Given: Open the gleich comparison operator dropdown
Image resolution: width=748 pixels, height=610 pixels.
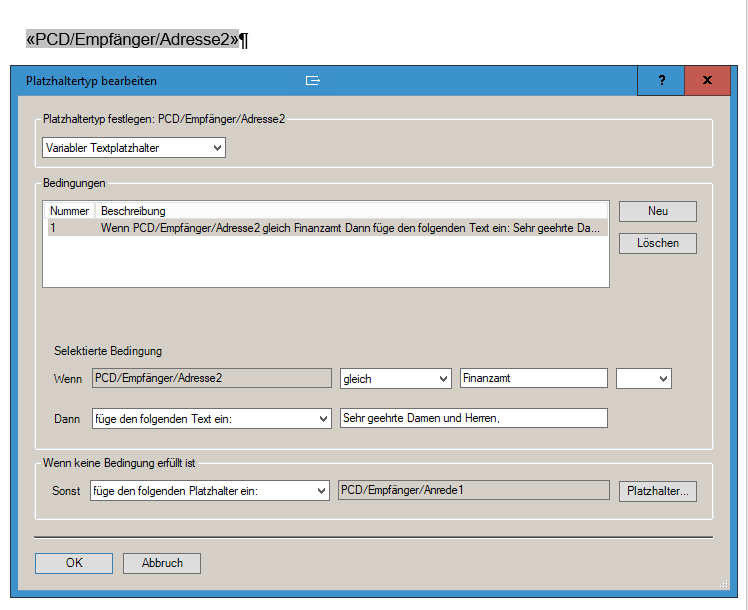Looking at the screenshot, I should [395, 378].
